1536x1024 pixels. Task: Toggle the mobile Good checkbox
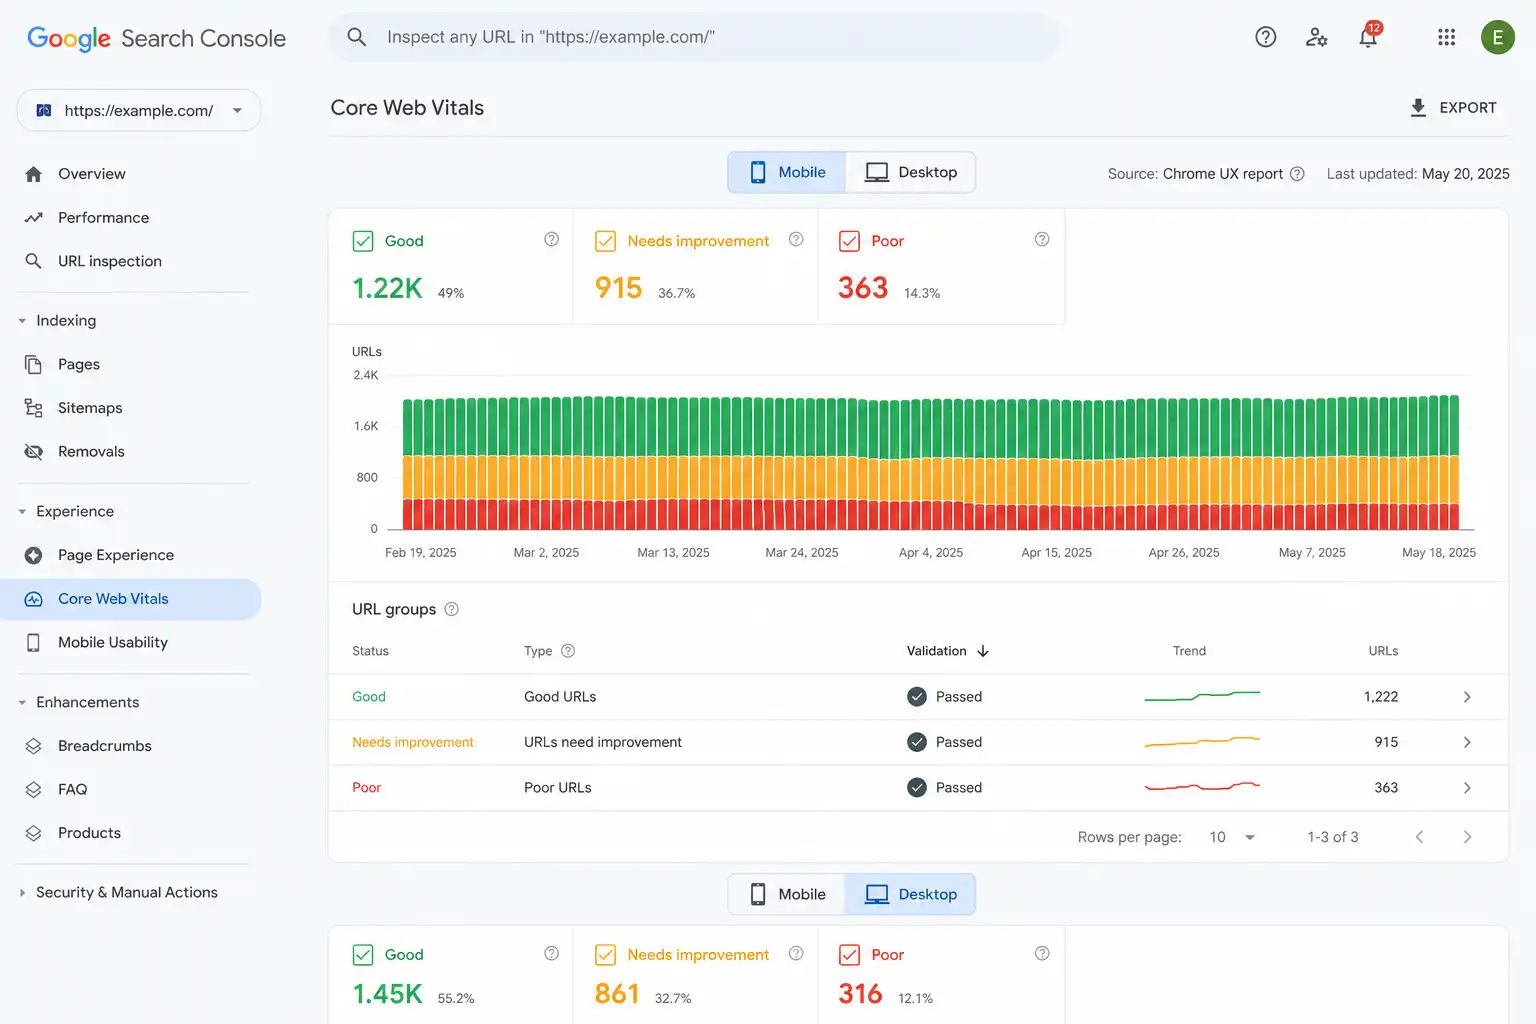click(363, 241)
